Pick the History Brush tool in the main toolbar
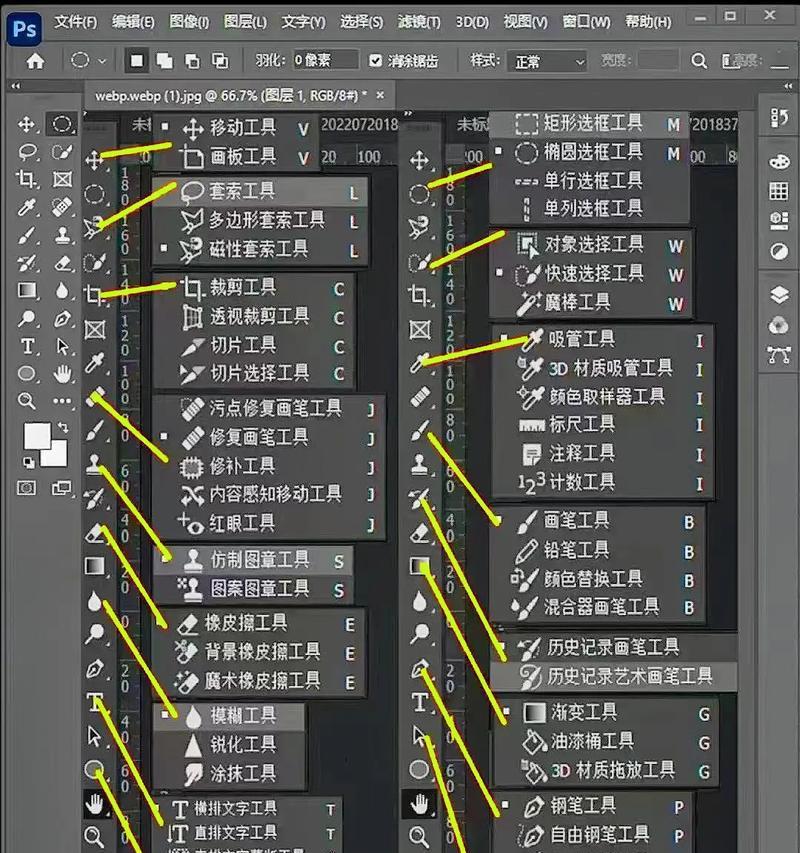This screenshot has height=853, width=800. 26,263
